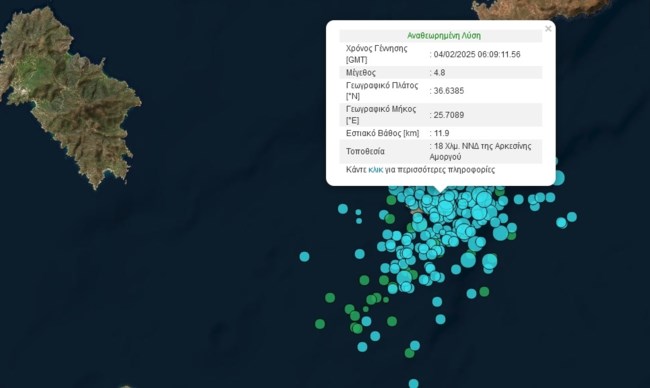Click the 'Αναθεωρημένη Λύση' popup header
The width and height of the screenshot is (650, 388).
[444, 36]
